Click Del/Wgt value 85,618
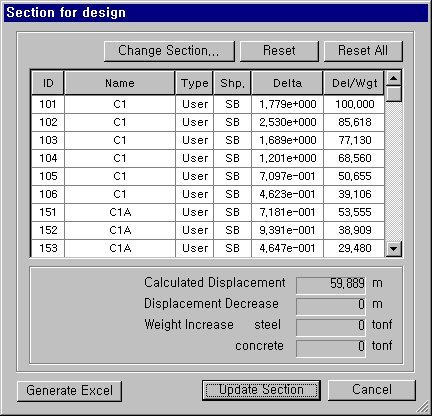Image resolution: width=432 pixels, height=416 pixels. [x=354, y=122]
